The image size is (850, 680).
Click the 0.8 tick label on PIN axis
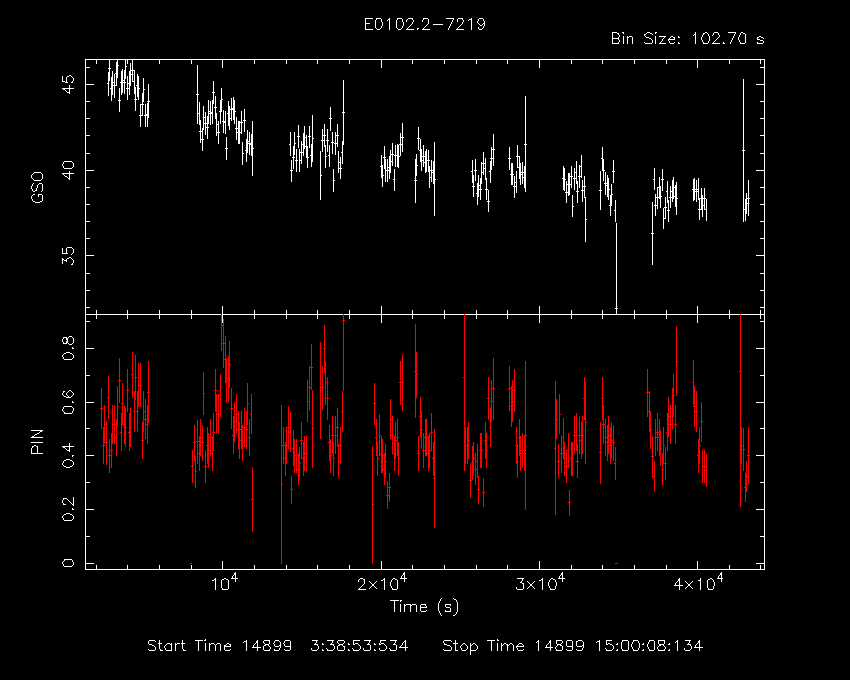click(68, 349)
